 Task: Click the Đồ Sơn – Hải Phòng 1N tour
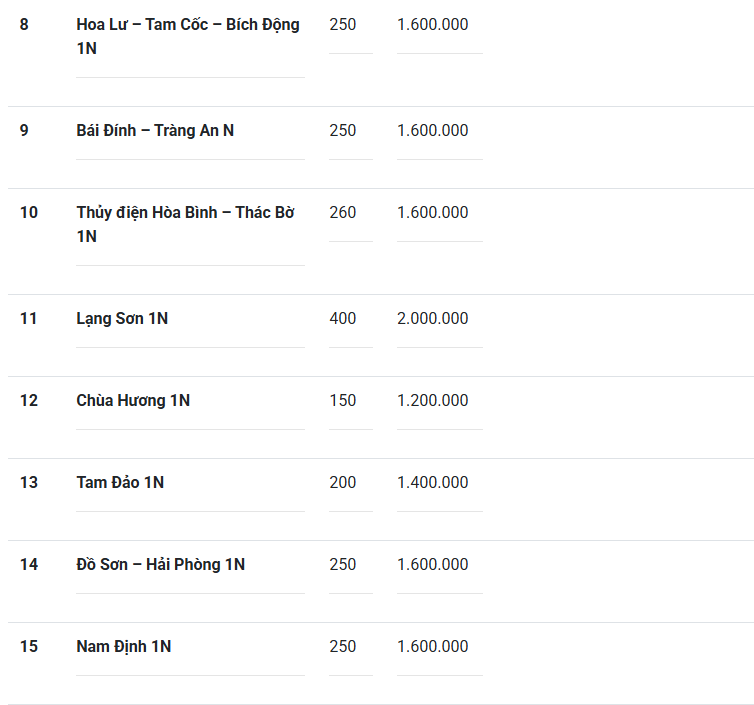[160, 564]
